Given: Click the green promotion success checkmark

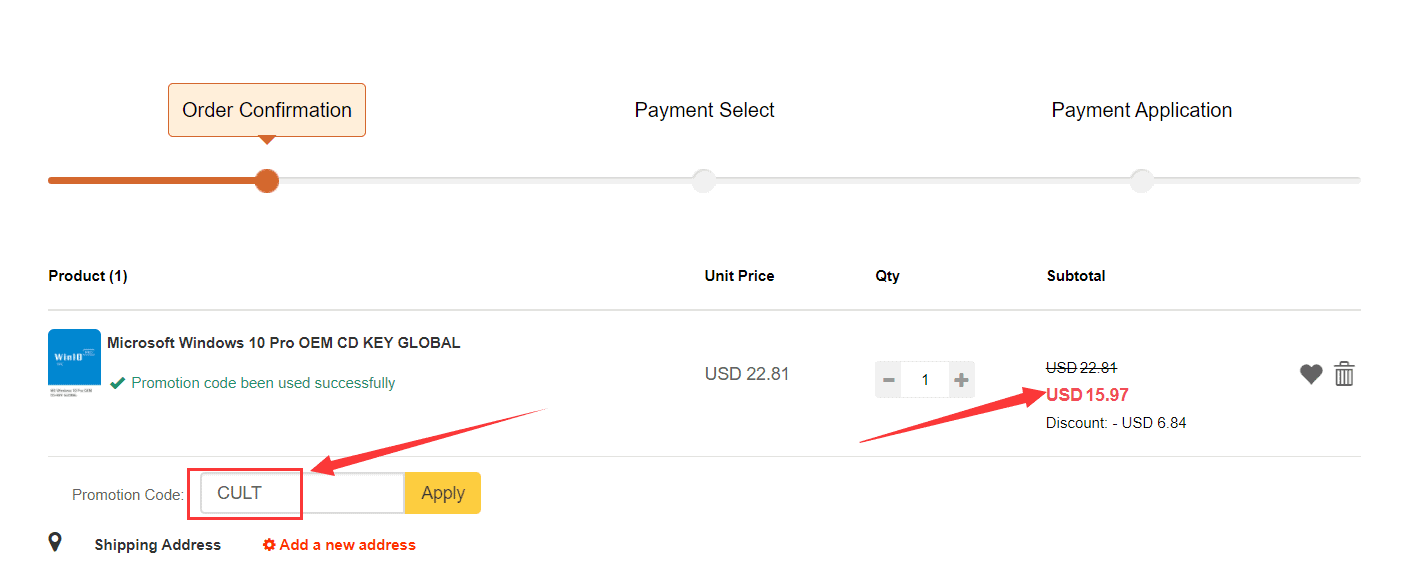Looking at the screenshot, I should (118, 383).
